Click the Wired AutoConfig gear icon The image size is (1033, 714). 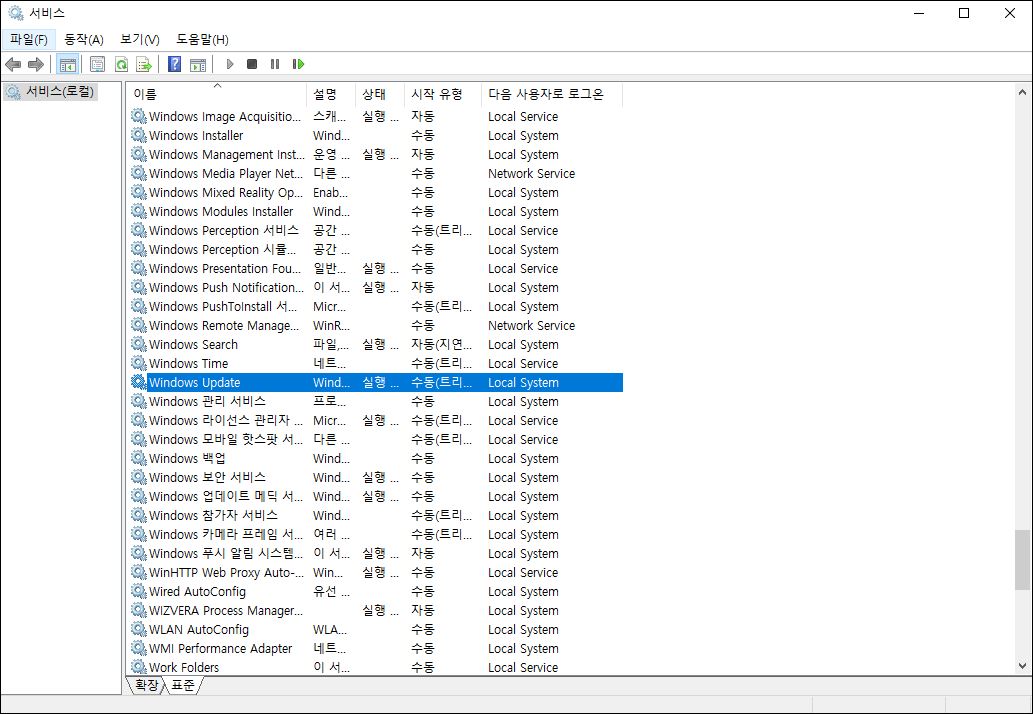click(x=138, y=591)
